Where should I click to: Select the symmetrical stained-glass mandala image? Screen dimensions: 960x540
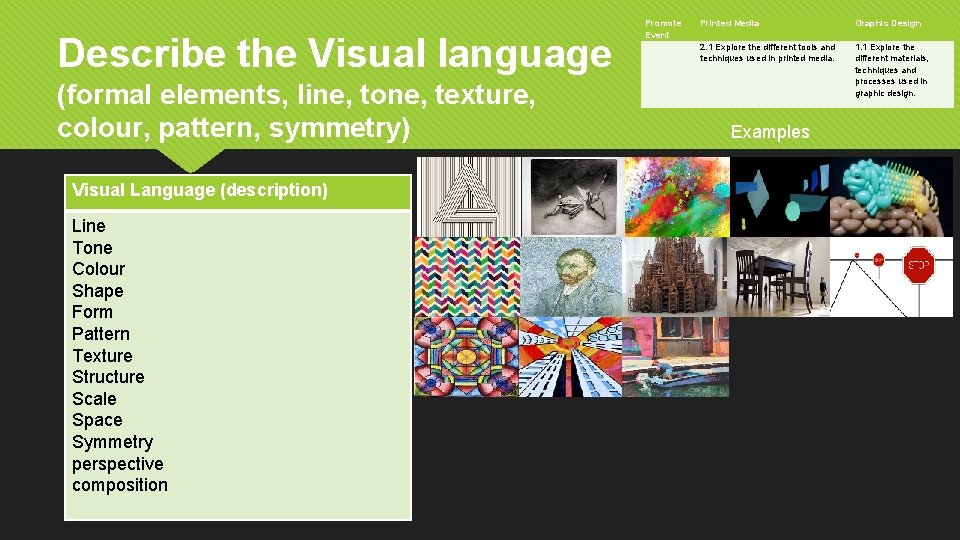(x=467, y=357)
